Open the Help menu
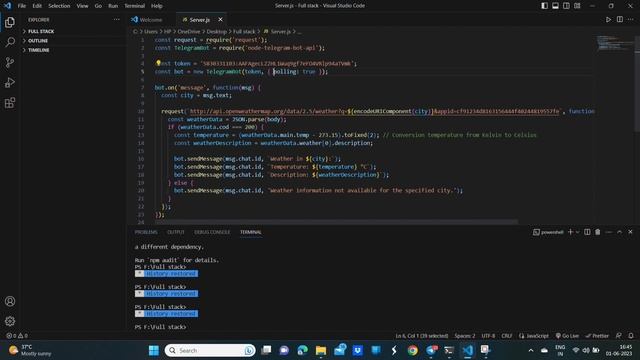The width and height of the screenshot is (640, 360). click(x=157, y=6)
